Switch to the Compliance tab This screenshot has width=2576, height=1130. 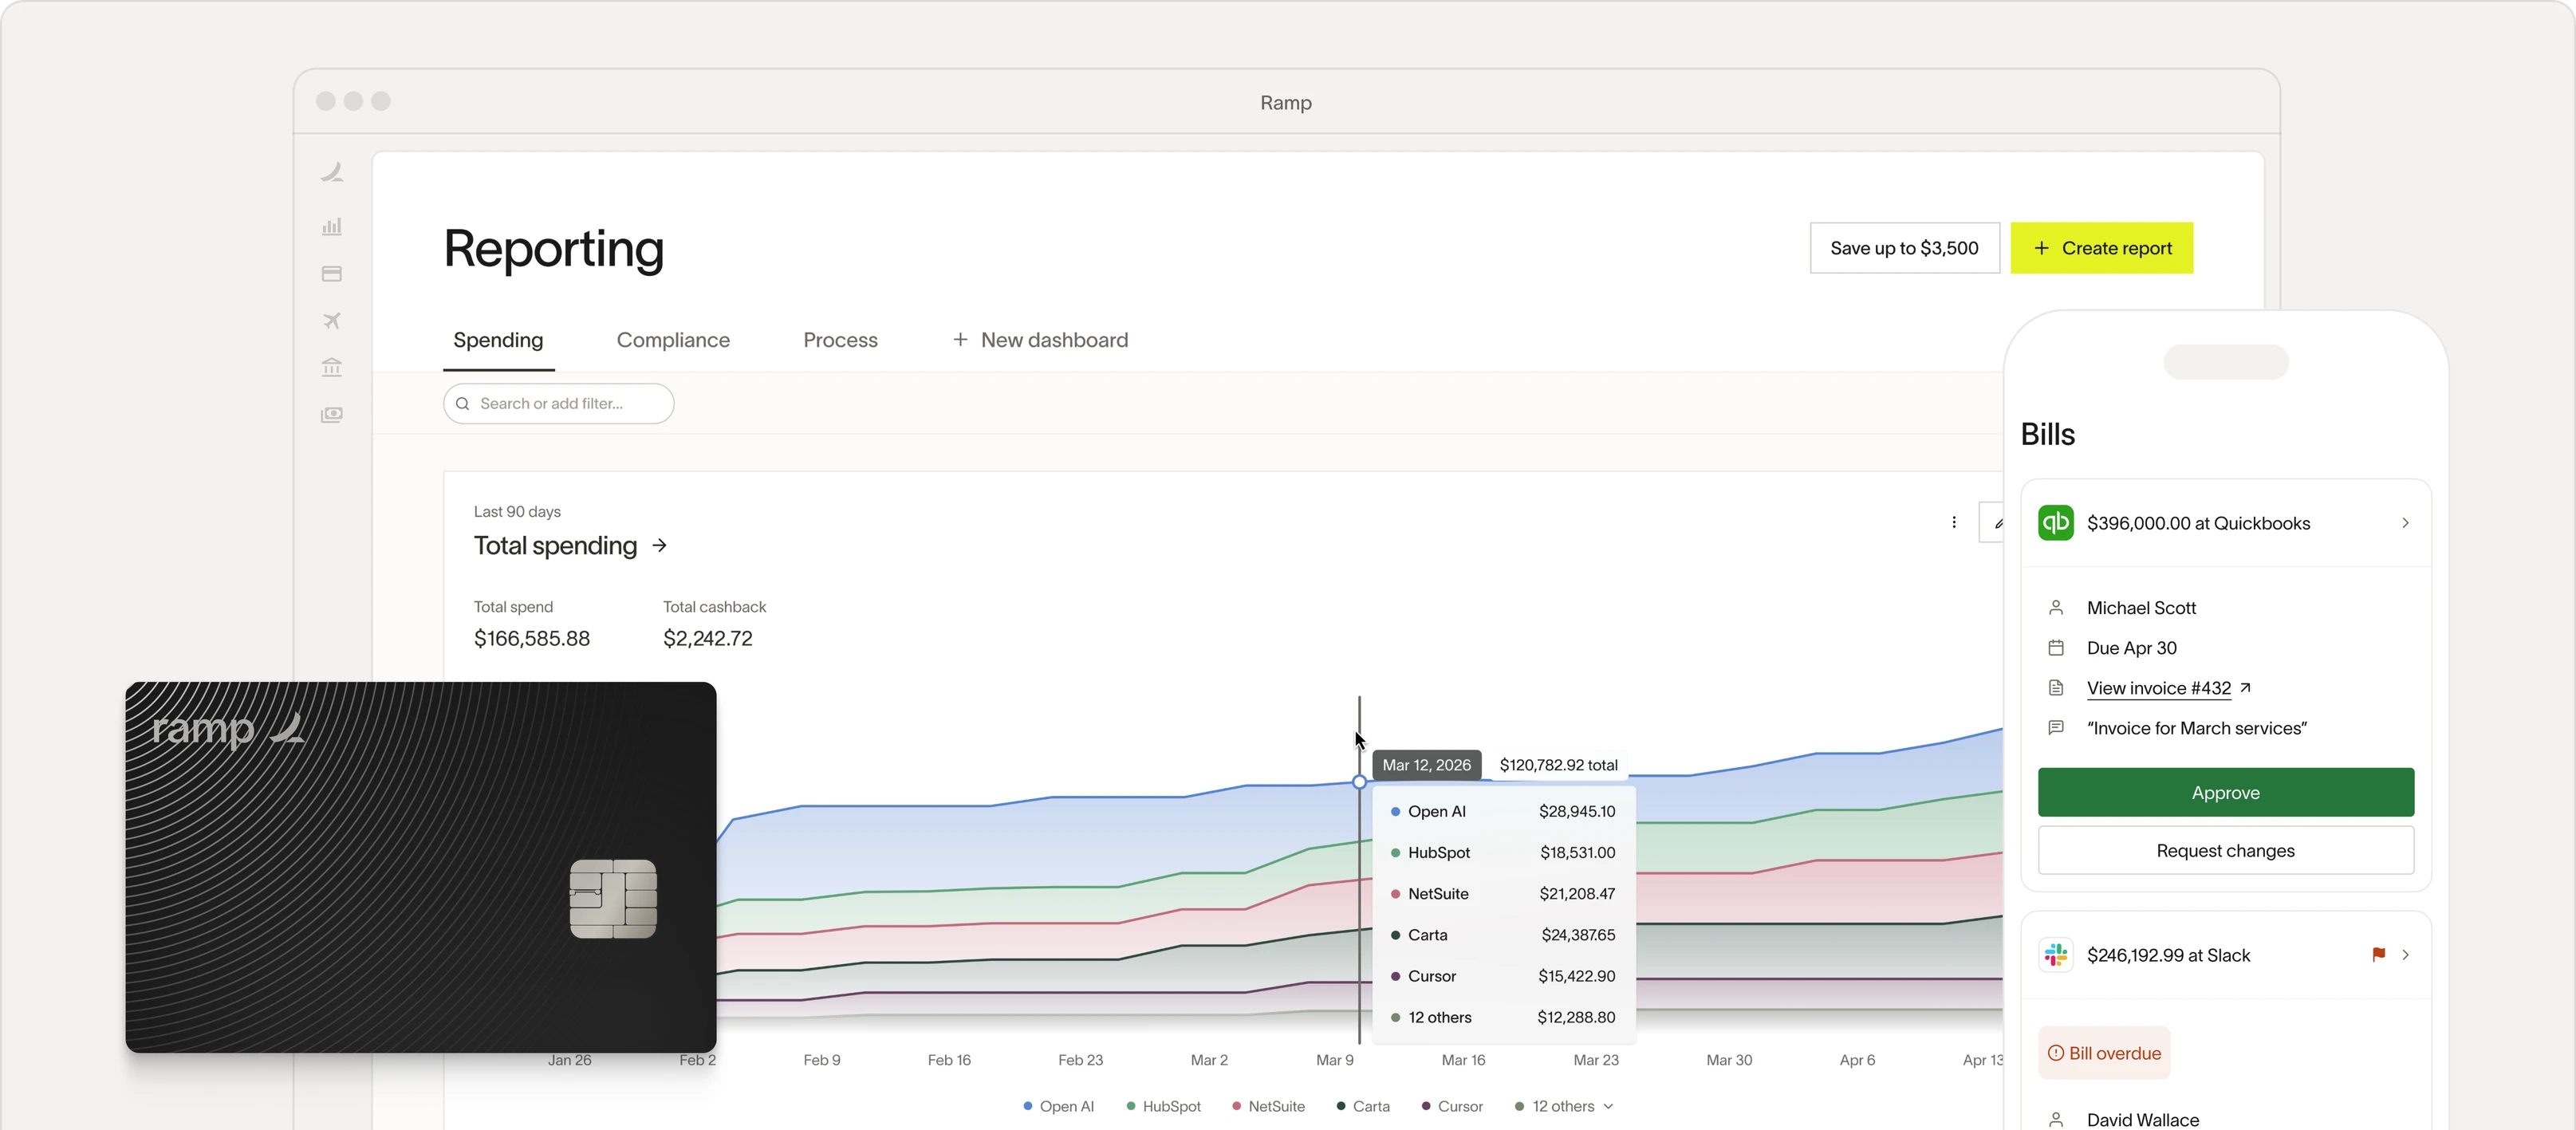[673, 340]
